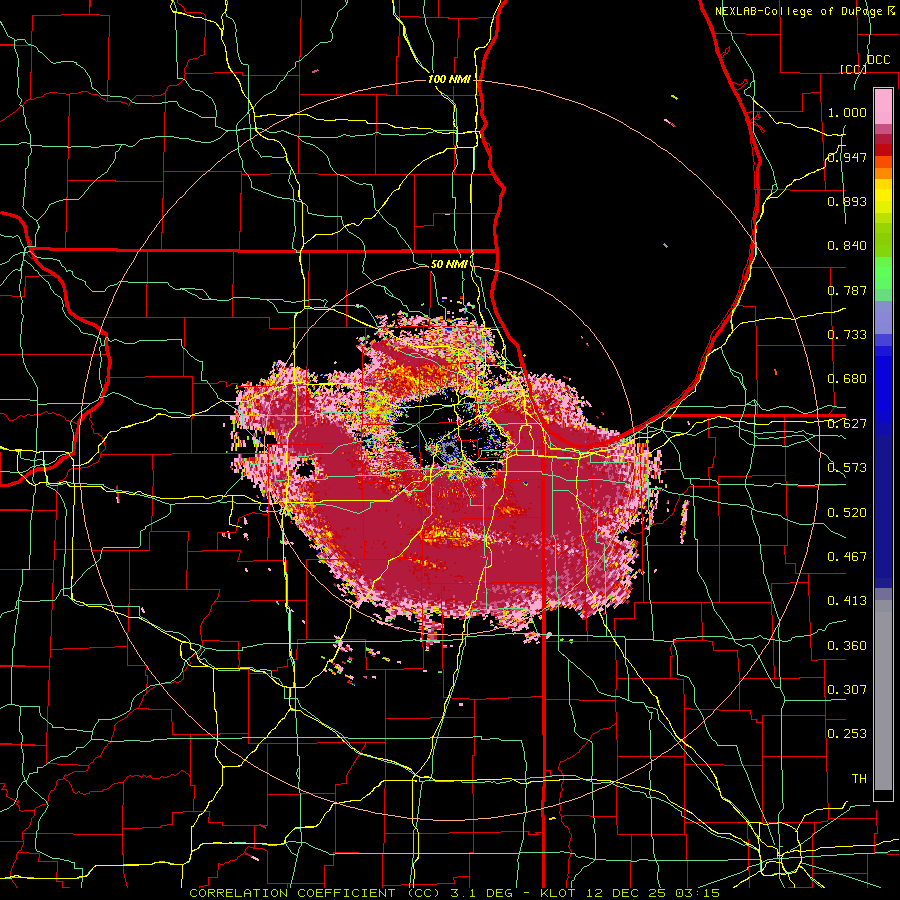Click the 0.680 scale value
Image resolution: width=900 pixels, height=900 pixels.
click(x=847, y=379)
